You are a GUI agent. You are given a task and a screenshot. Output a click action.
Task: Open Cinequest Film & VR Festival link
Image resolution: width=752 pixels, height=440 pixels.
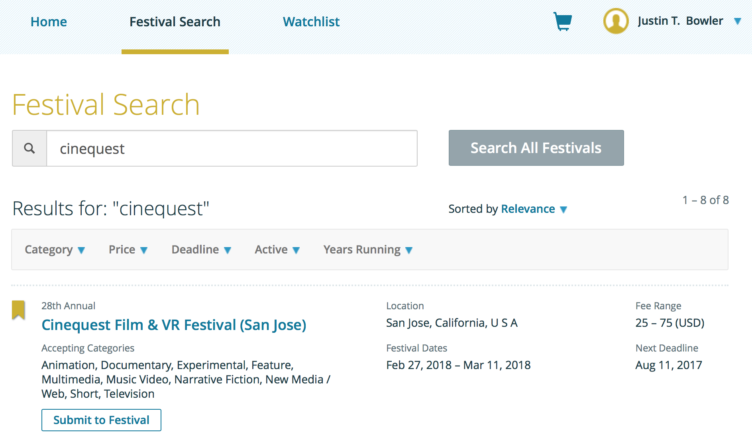(174, 325)
